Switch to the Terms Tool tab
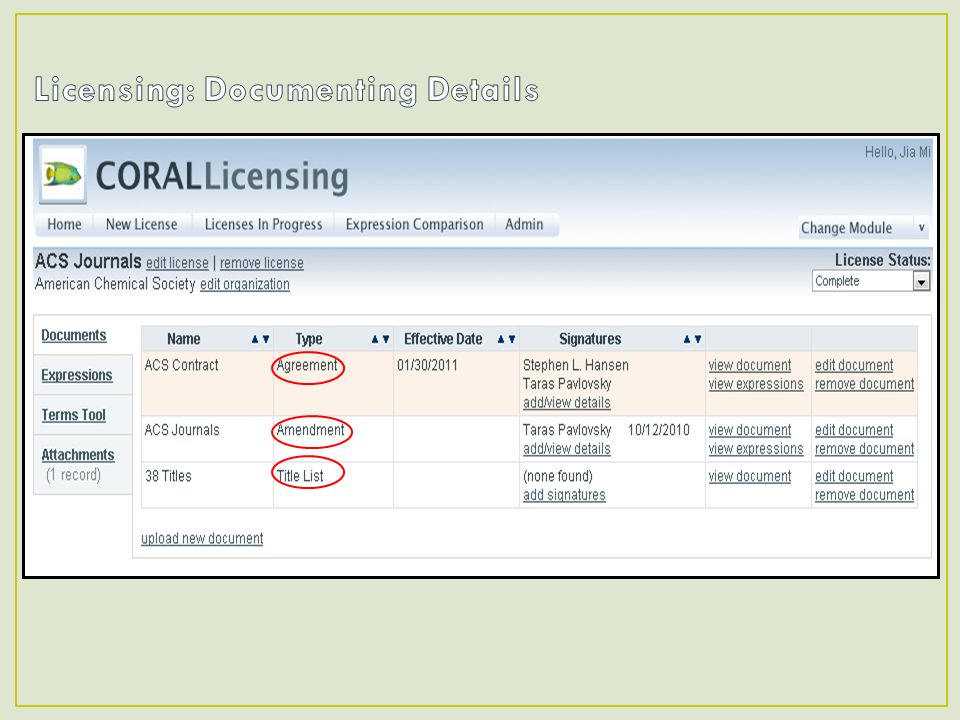The width and height of the screenshot is (960, 720). pyautogui.click(x=73, y=415)
